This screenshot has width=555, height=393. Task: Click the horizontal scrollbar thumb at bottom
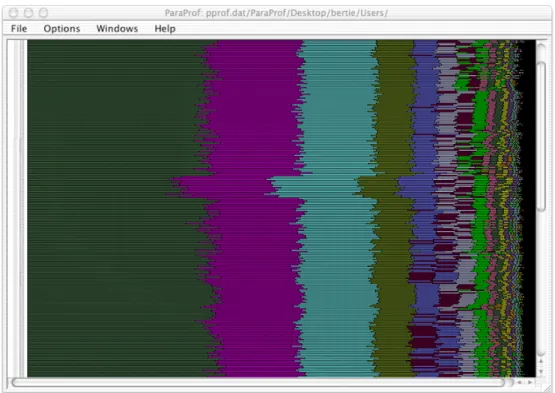[x=258, y=382]
